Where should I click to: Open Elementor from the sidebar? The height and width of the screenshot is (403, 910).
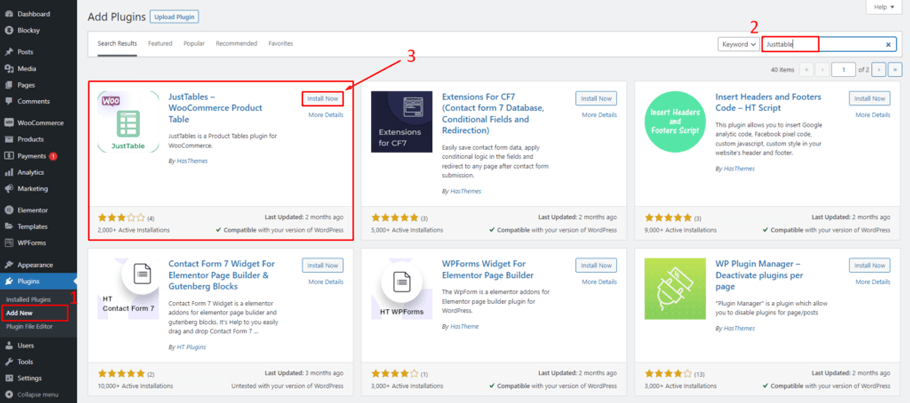34,210
